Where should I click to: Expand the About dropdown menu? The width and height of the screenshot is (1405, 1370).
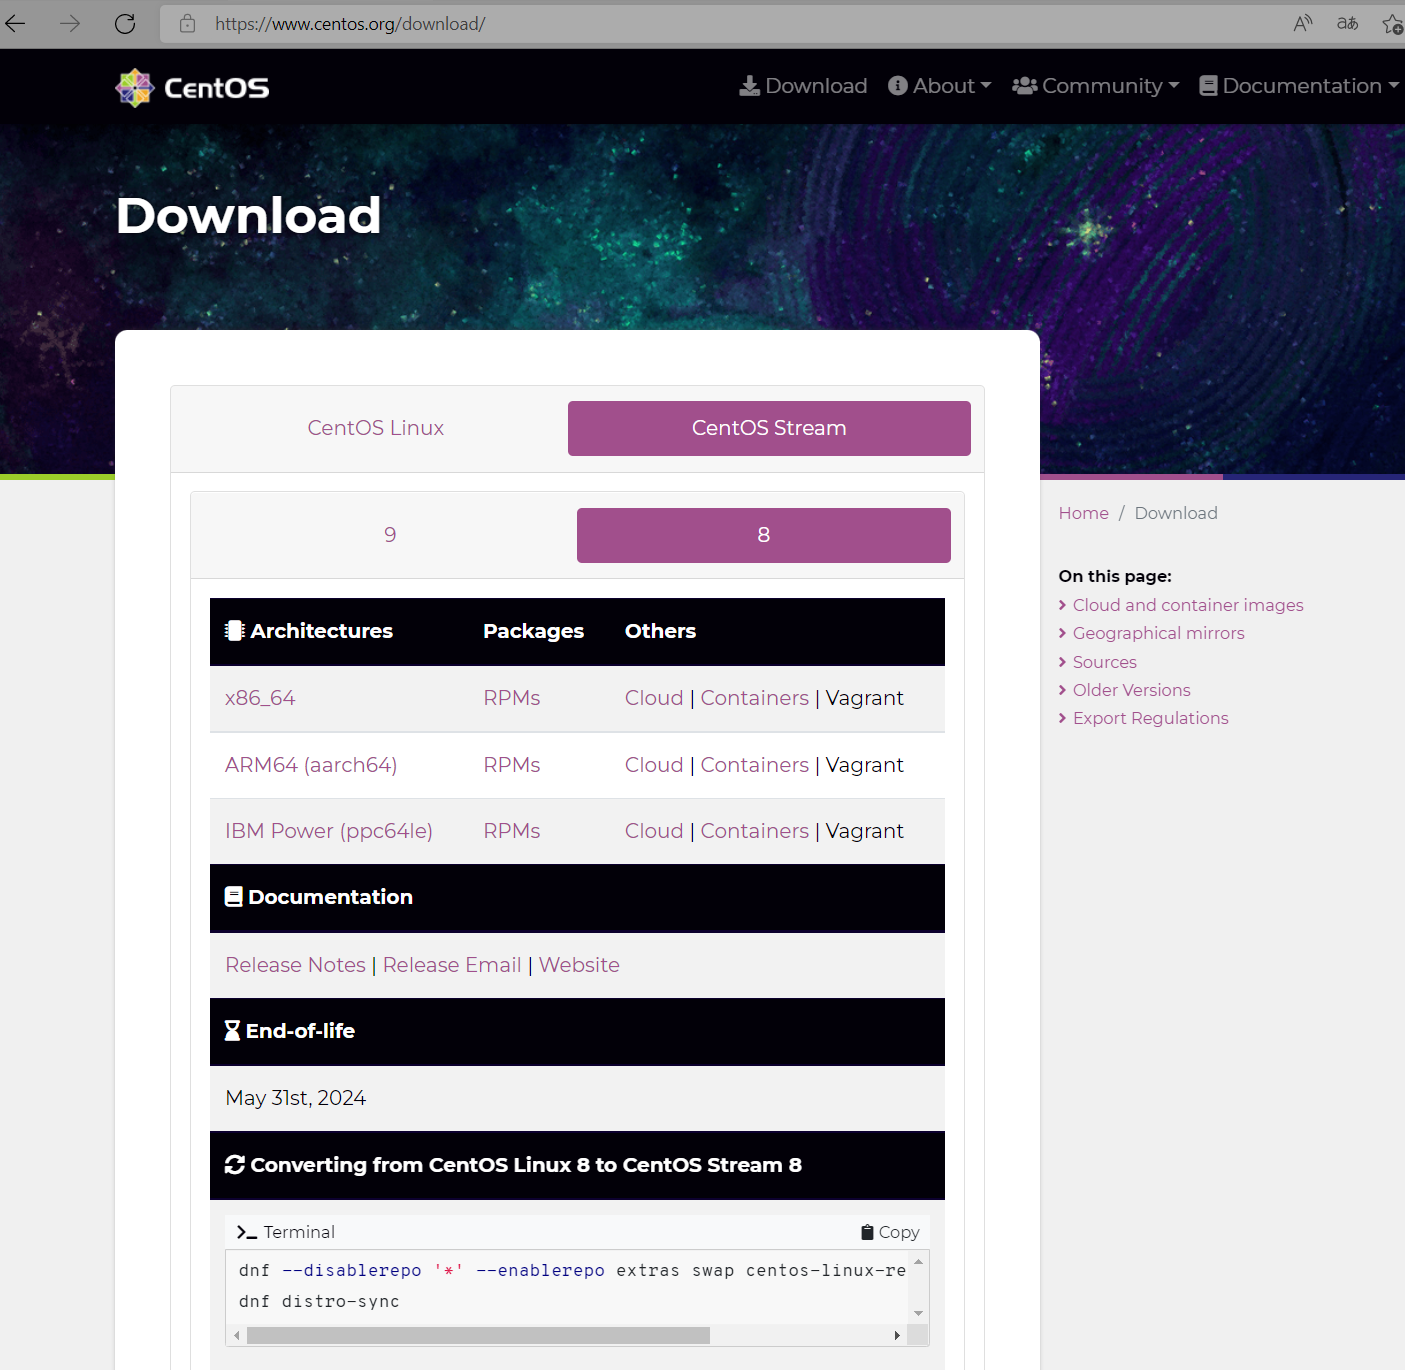[940, 86]
